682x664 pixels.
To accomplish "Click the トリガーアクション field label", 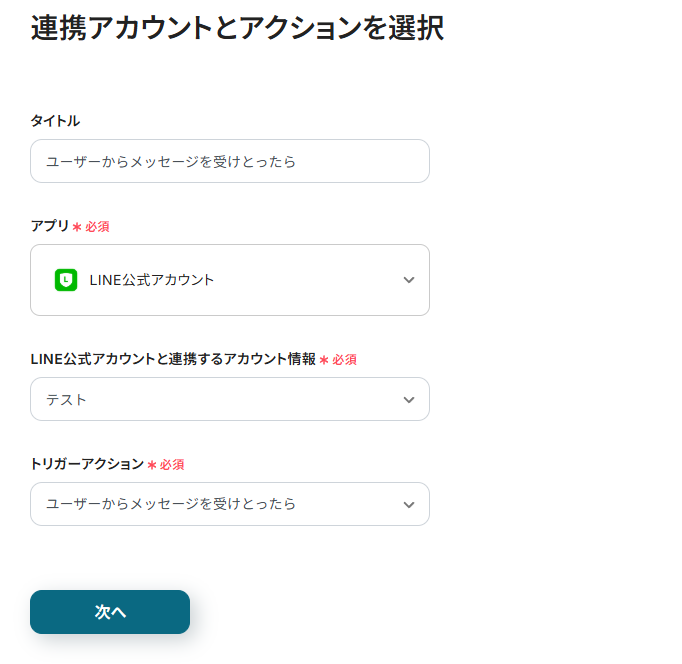I will (x=87, y=464).
